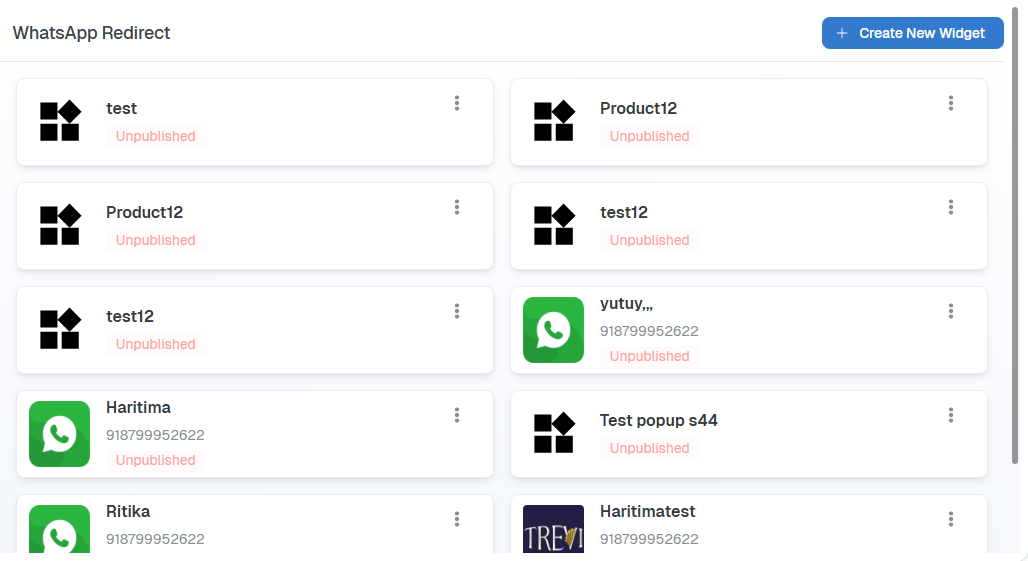Click the phone number on the Haritima card

tap(155, 435)
